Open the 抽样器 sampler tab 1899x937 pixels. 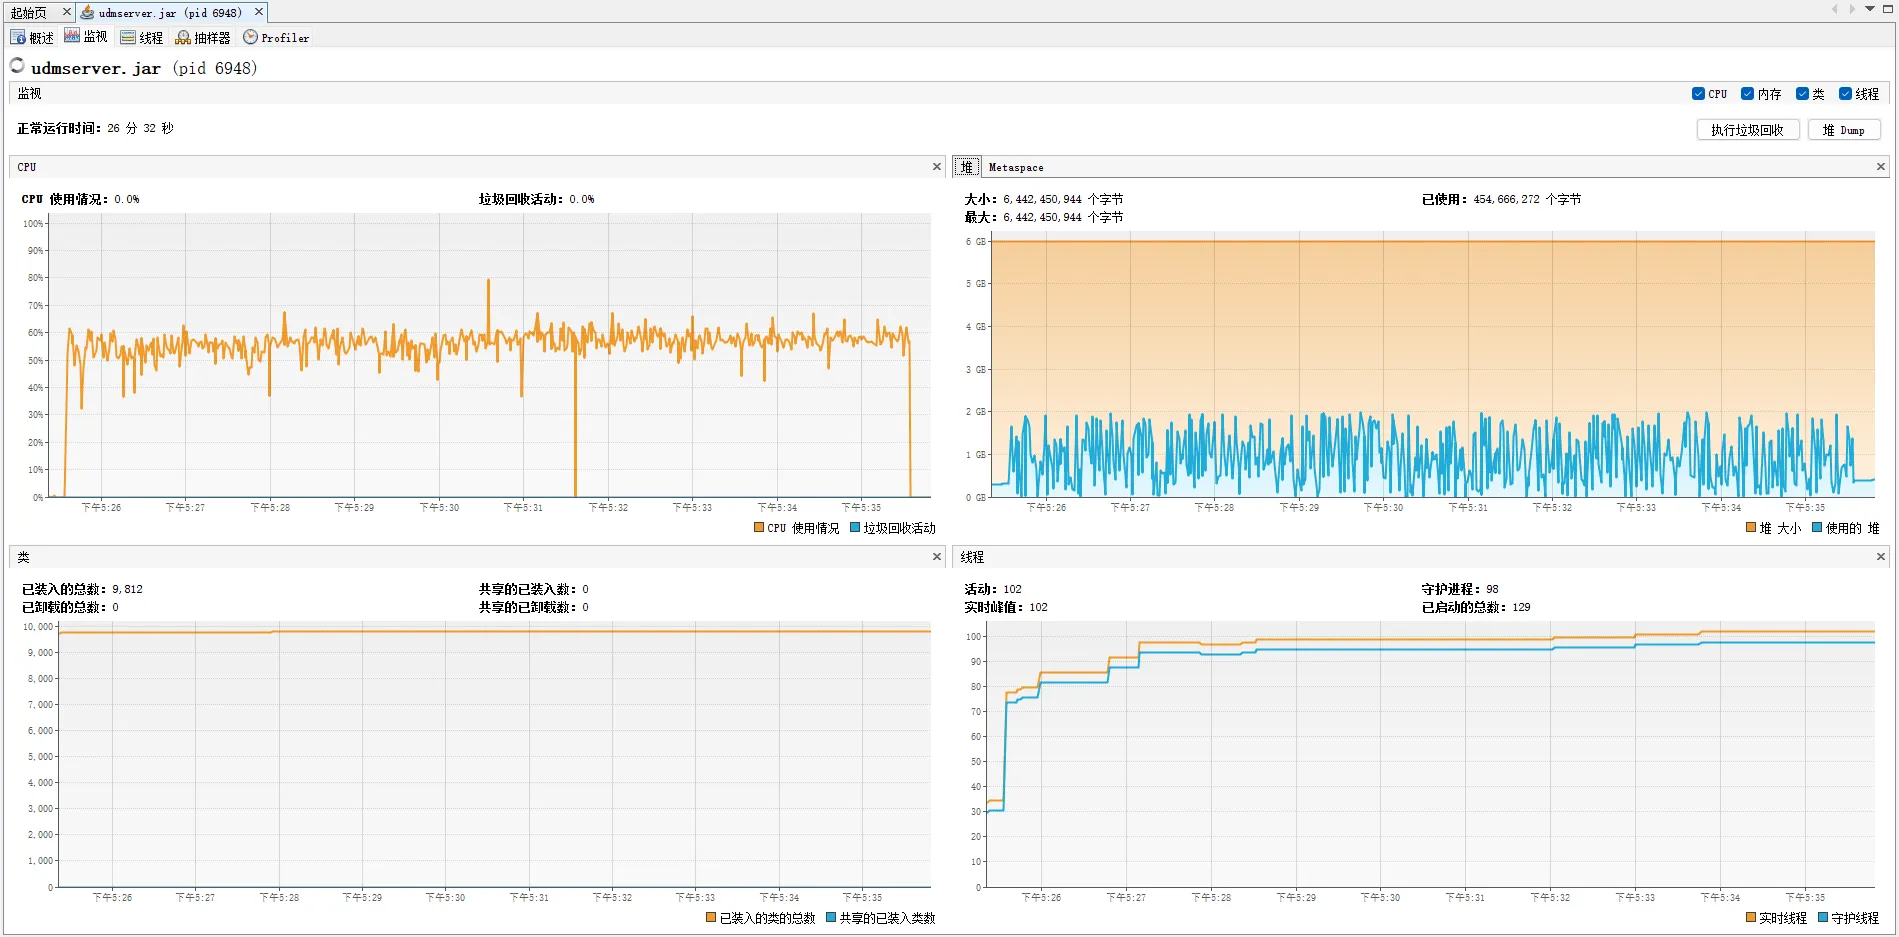203,38
